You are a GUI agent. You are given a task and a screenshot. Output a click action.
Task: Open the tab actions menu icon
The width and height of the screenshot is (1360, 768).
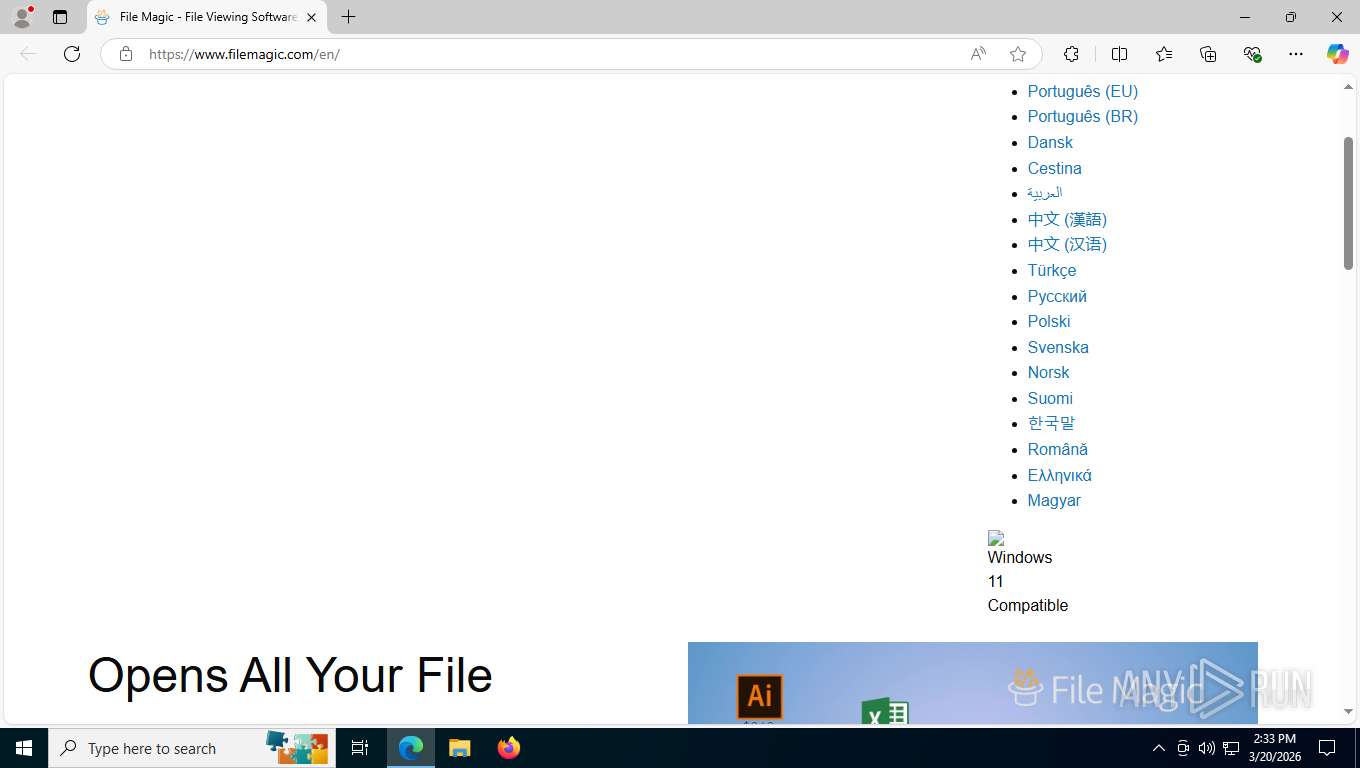pyautogui.click(x=60, y=17)
